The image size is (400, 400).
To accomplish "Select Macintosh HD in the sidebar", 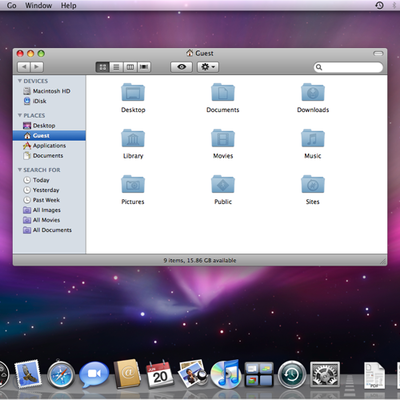I will [x=49, y=91].
